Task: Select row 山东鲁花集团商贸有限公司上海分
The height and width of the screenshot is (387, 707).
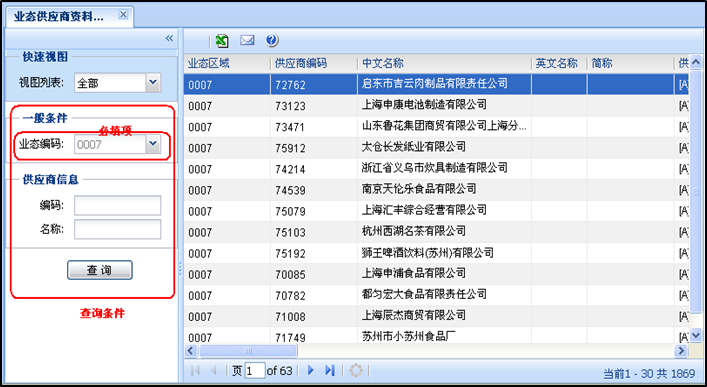Action: [x=436, y=126]
